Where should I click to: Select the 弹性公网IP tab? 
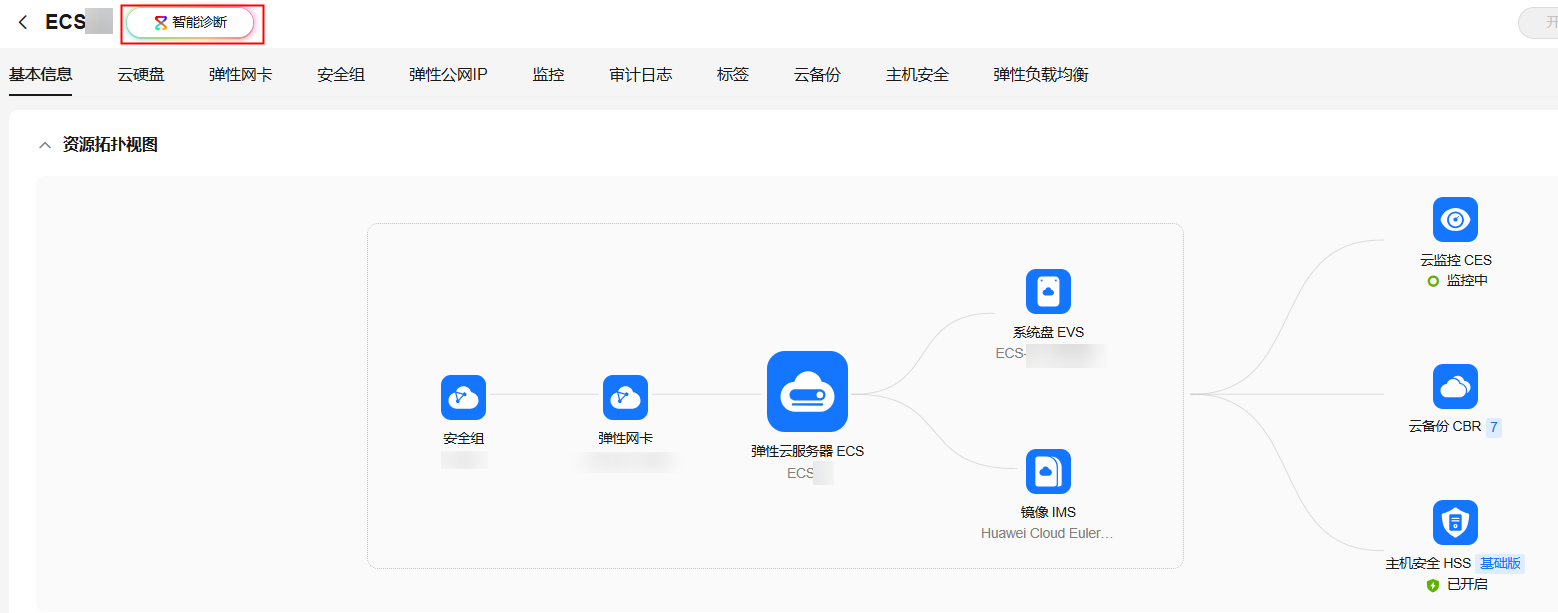pyautogui.click(x=448, y=74)
